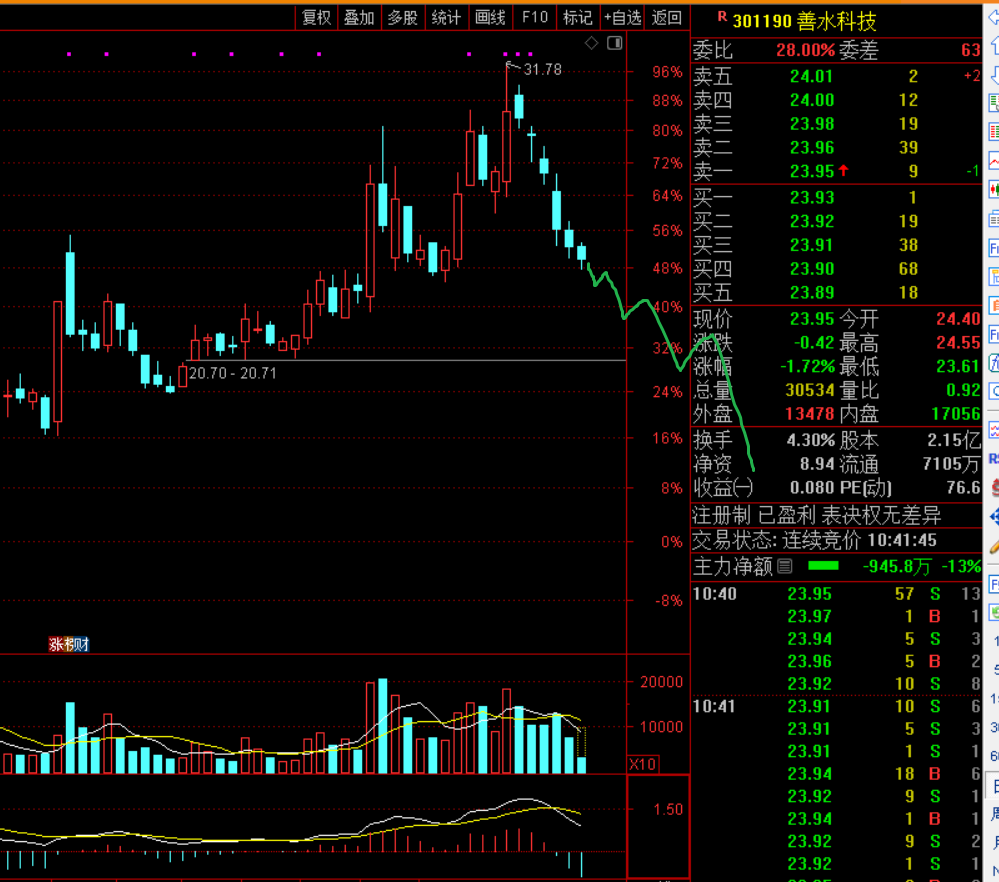The image size is (999, 882).
Task: Select the 卖四 24.00 ask row
Action: 836,100
